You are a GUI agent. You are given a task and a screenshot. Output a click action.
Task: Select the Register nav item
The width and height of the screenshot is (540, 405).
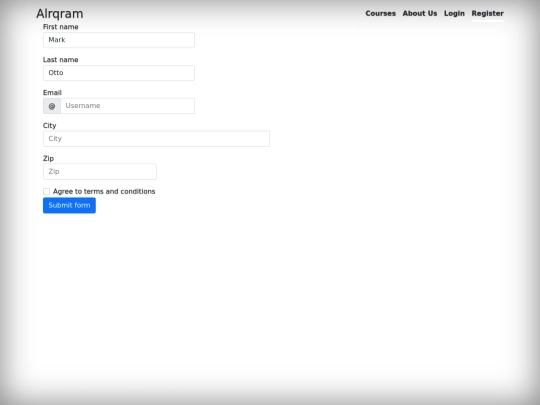(x=488, y=13)
